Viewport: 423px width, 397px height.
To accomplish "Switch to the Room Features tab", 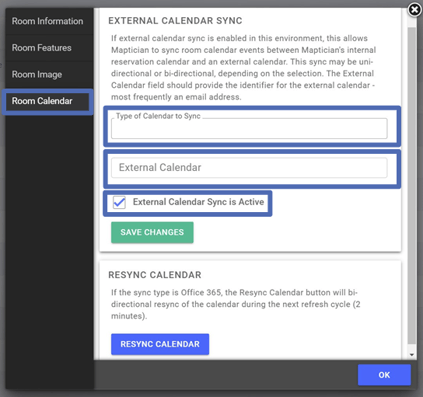I will (42, 48).
